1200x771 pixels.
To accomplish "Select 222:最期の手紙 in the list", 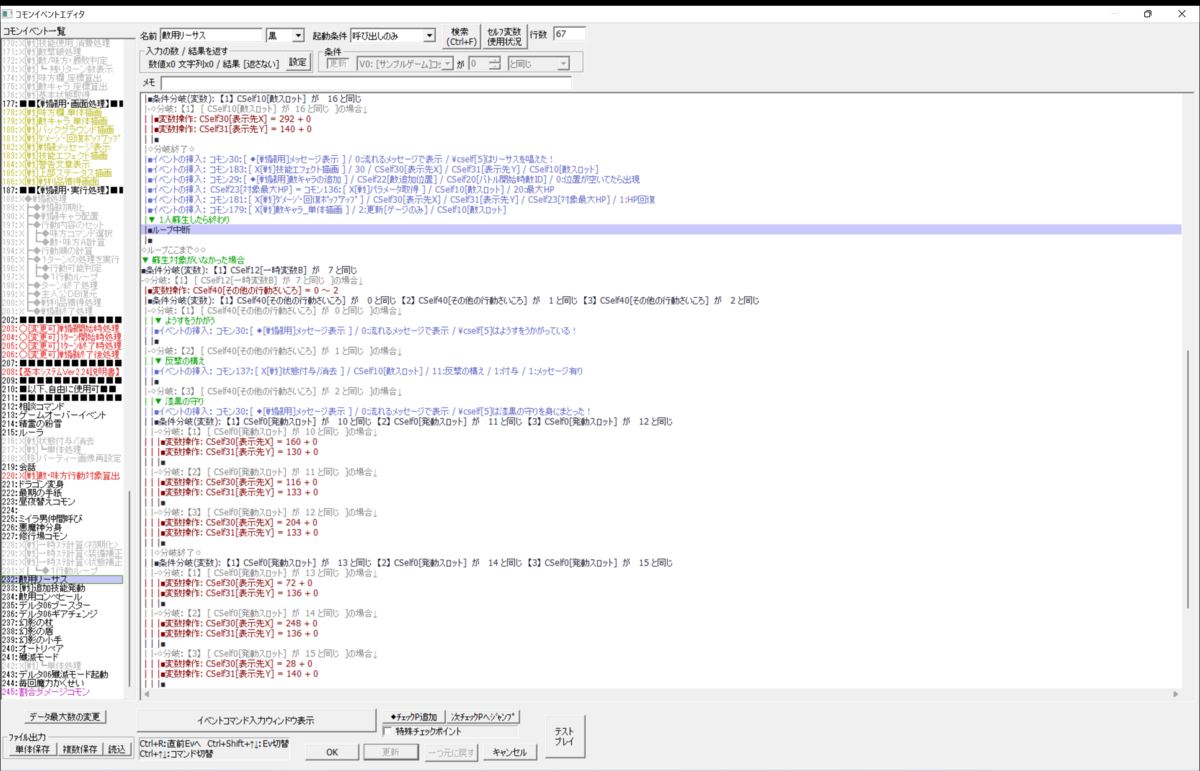I will click(33, 493).
